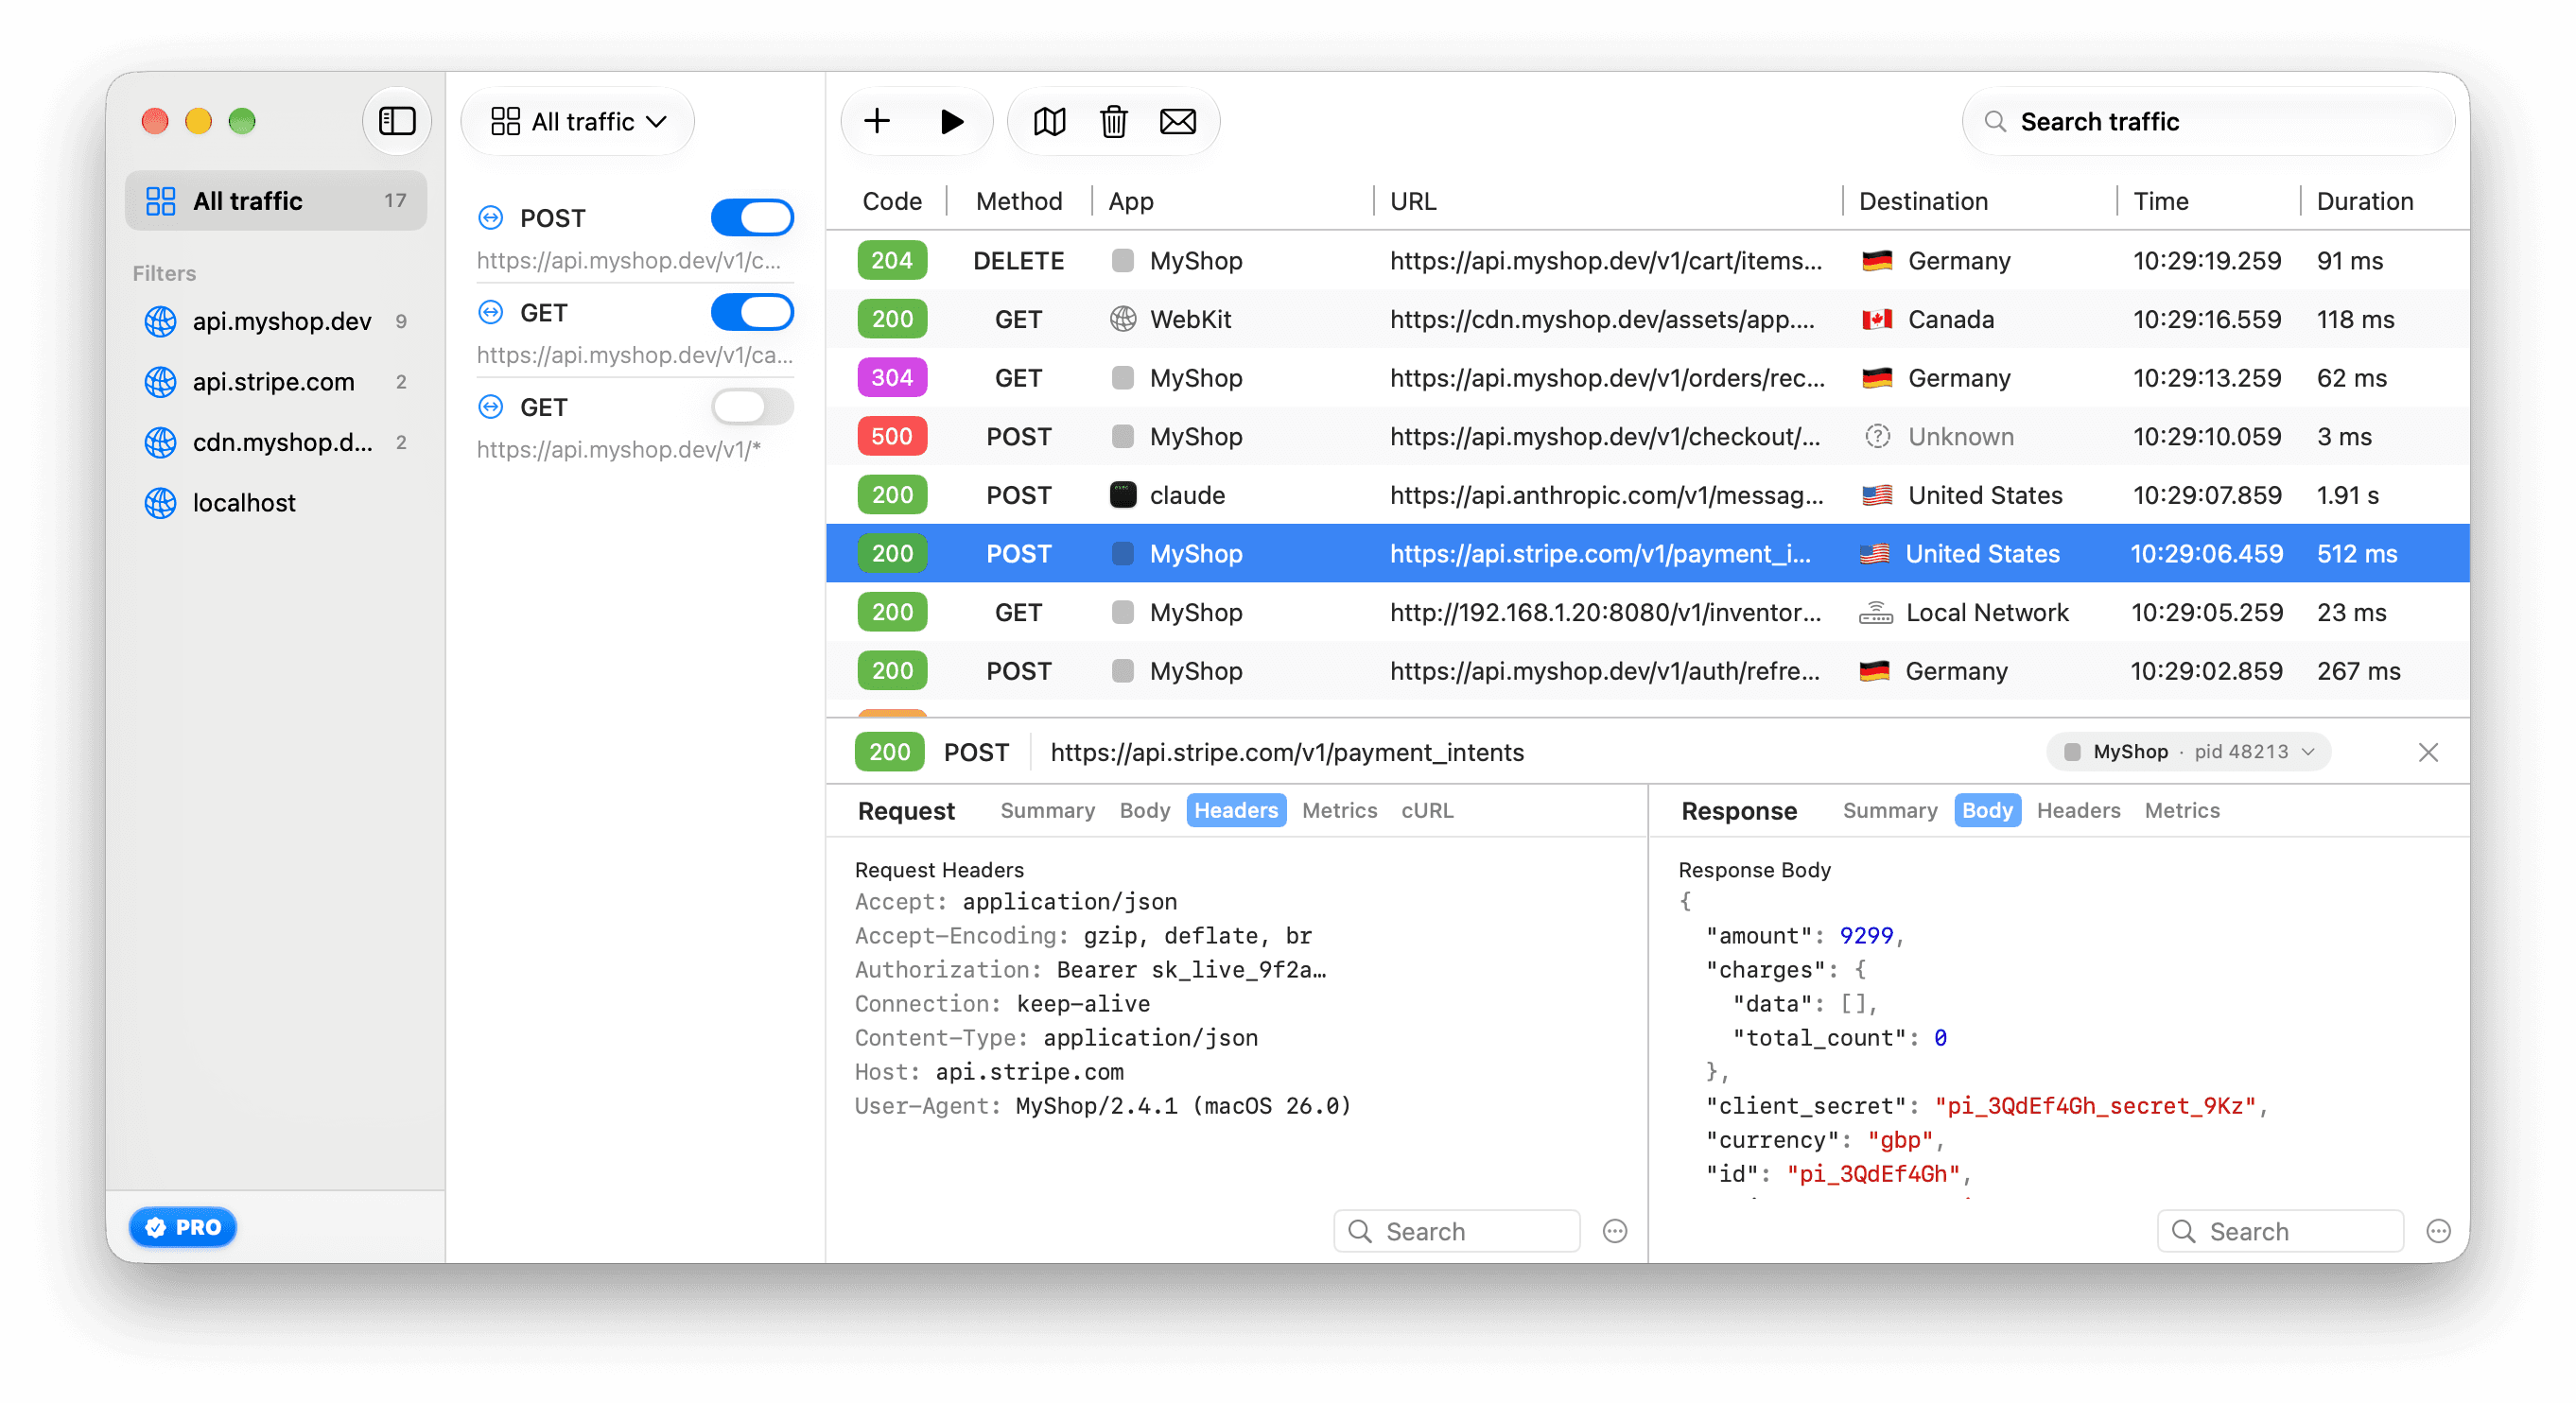Select the 204 DELETE cart items row

1647,260
